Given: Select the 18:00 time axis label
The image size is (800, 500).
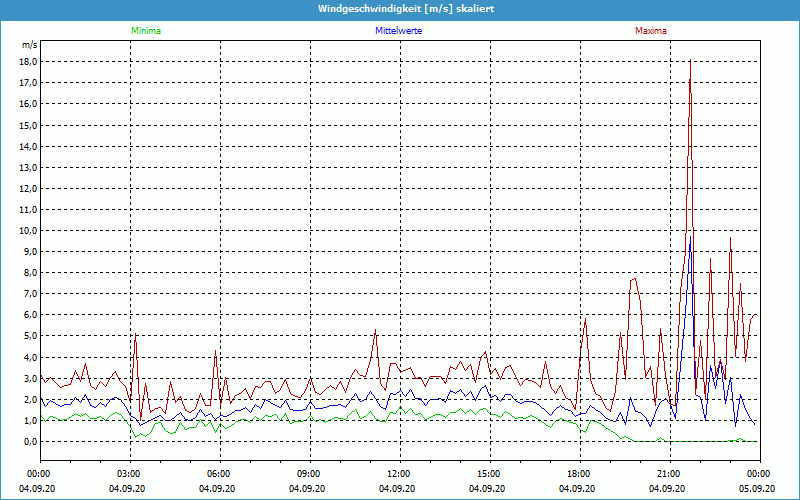Looking at the screenshot, I should [579, 474].
